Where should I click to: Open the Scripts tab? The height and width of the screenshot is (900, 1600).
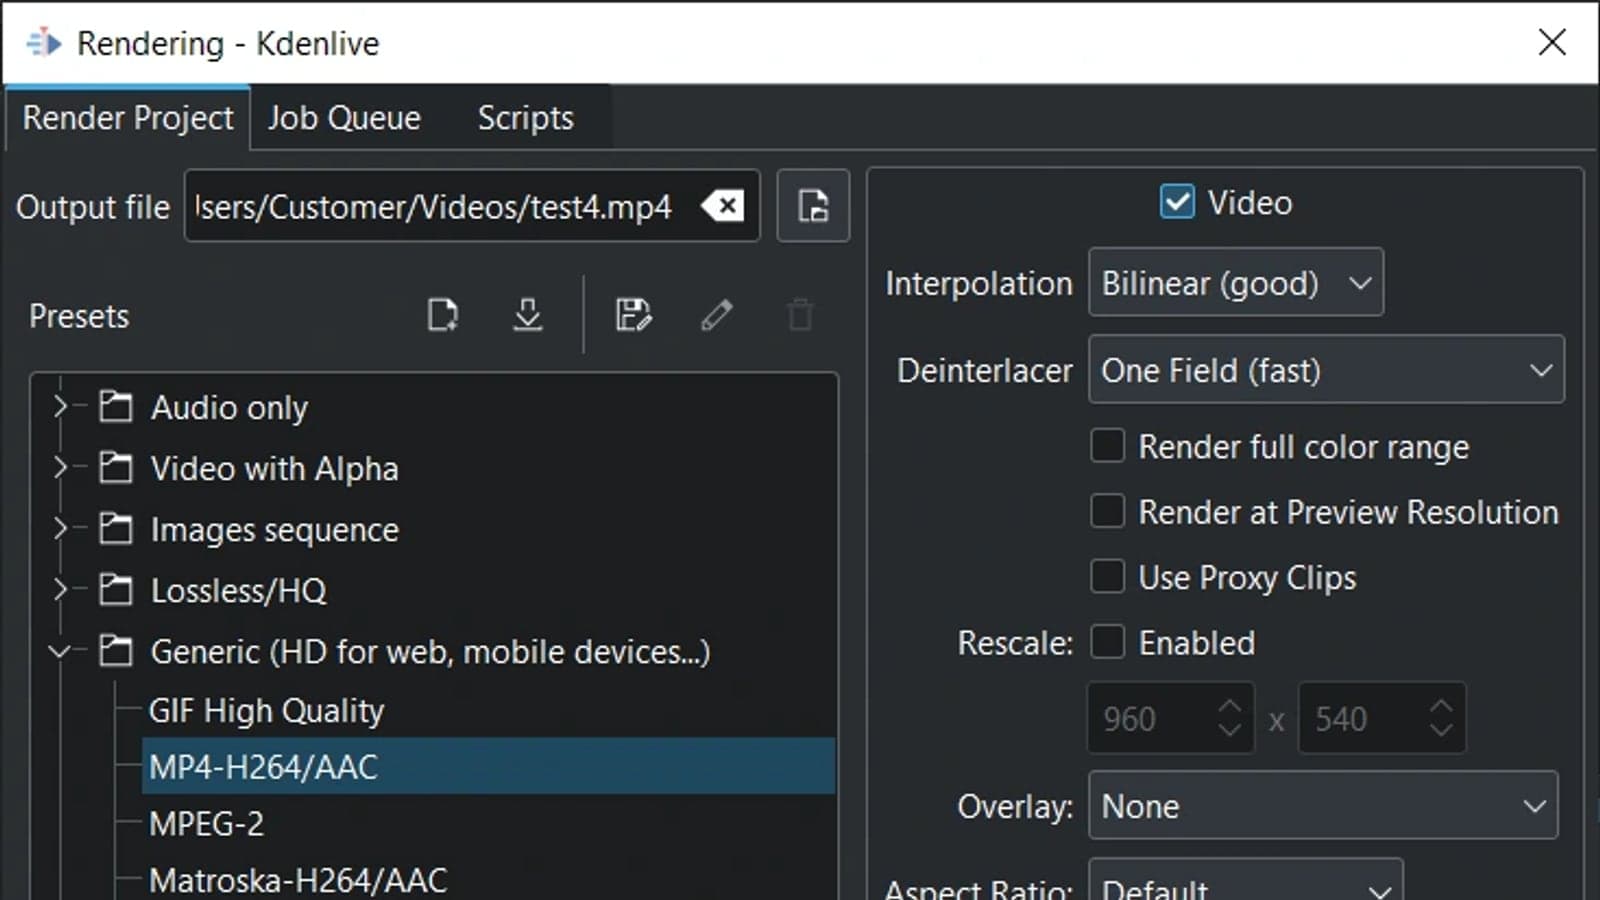[525, 118]
